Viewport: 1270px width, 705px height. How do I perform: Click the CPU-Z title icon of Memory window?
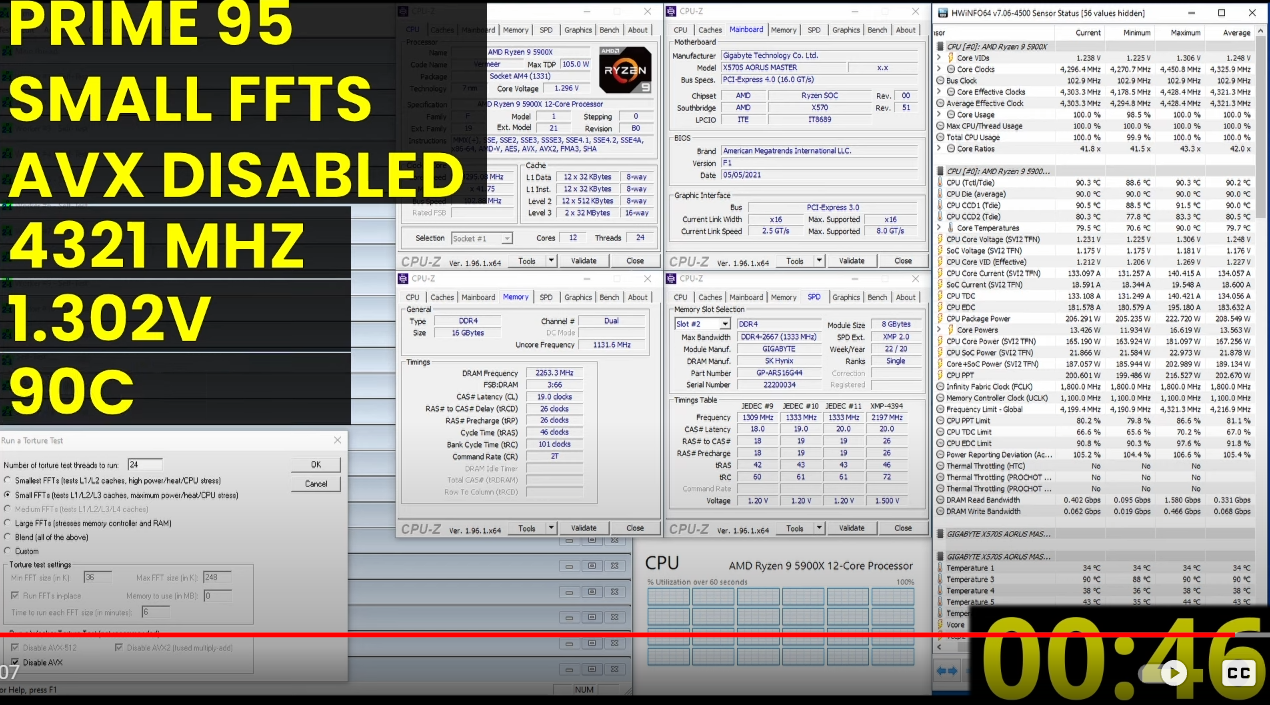pyautogui.click(x=405, y=279)
